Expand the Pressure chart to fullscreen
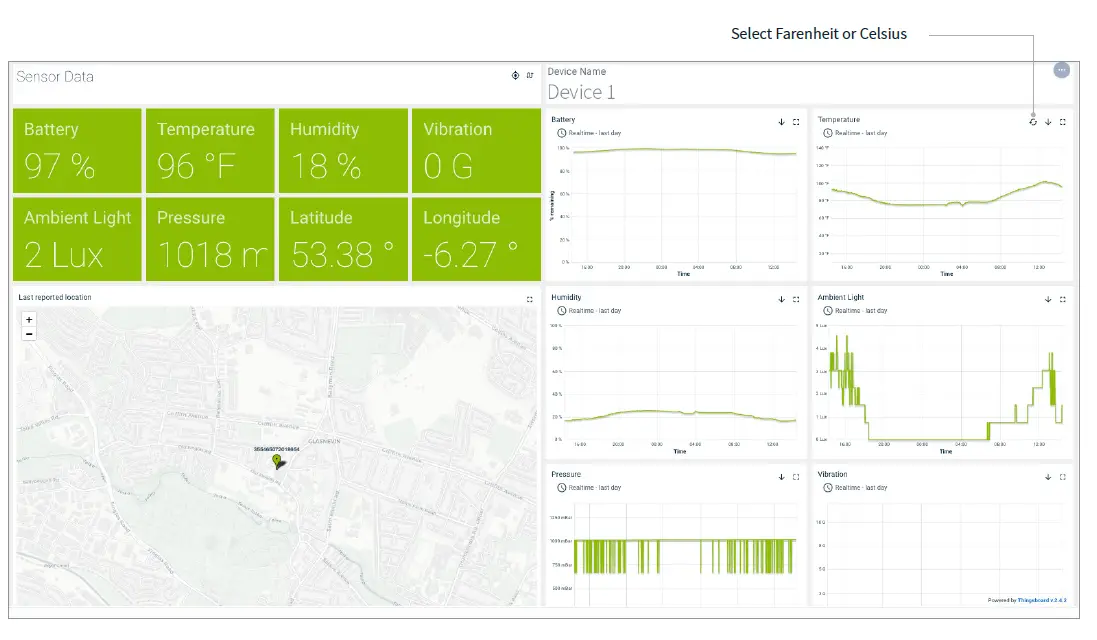 tap(796, 477)
